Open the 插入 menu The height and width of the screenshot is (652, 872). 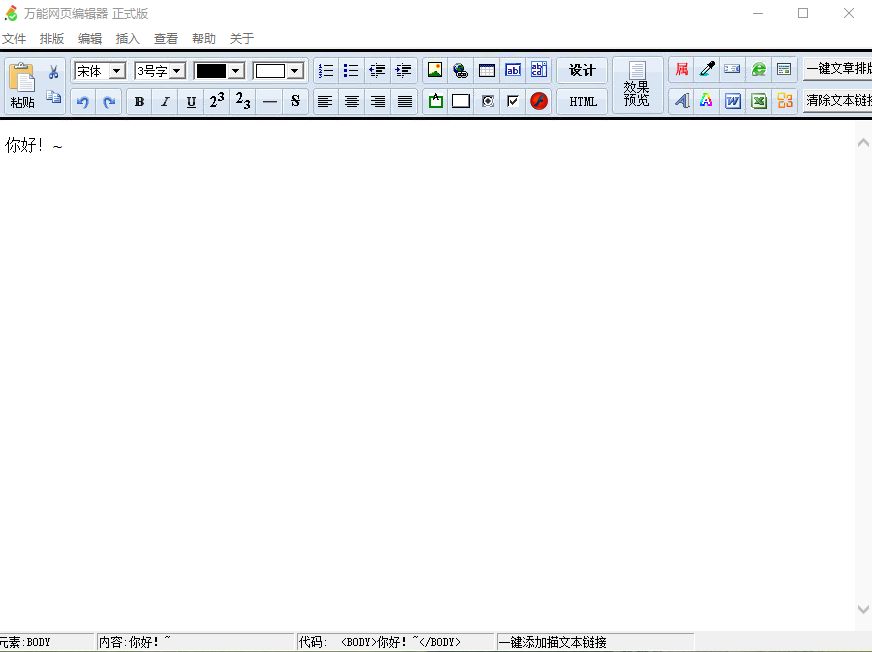click(128, 39)
